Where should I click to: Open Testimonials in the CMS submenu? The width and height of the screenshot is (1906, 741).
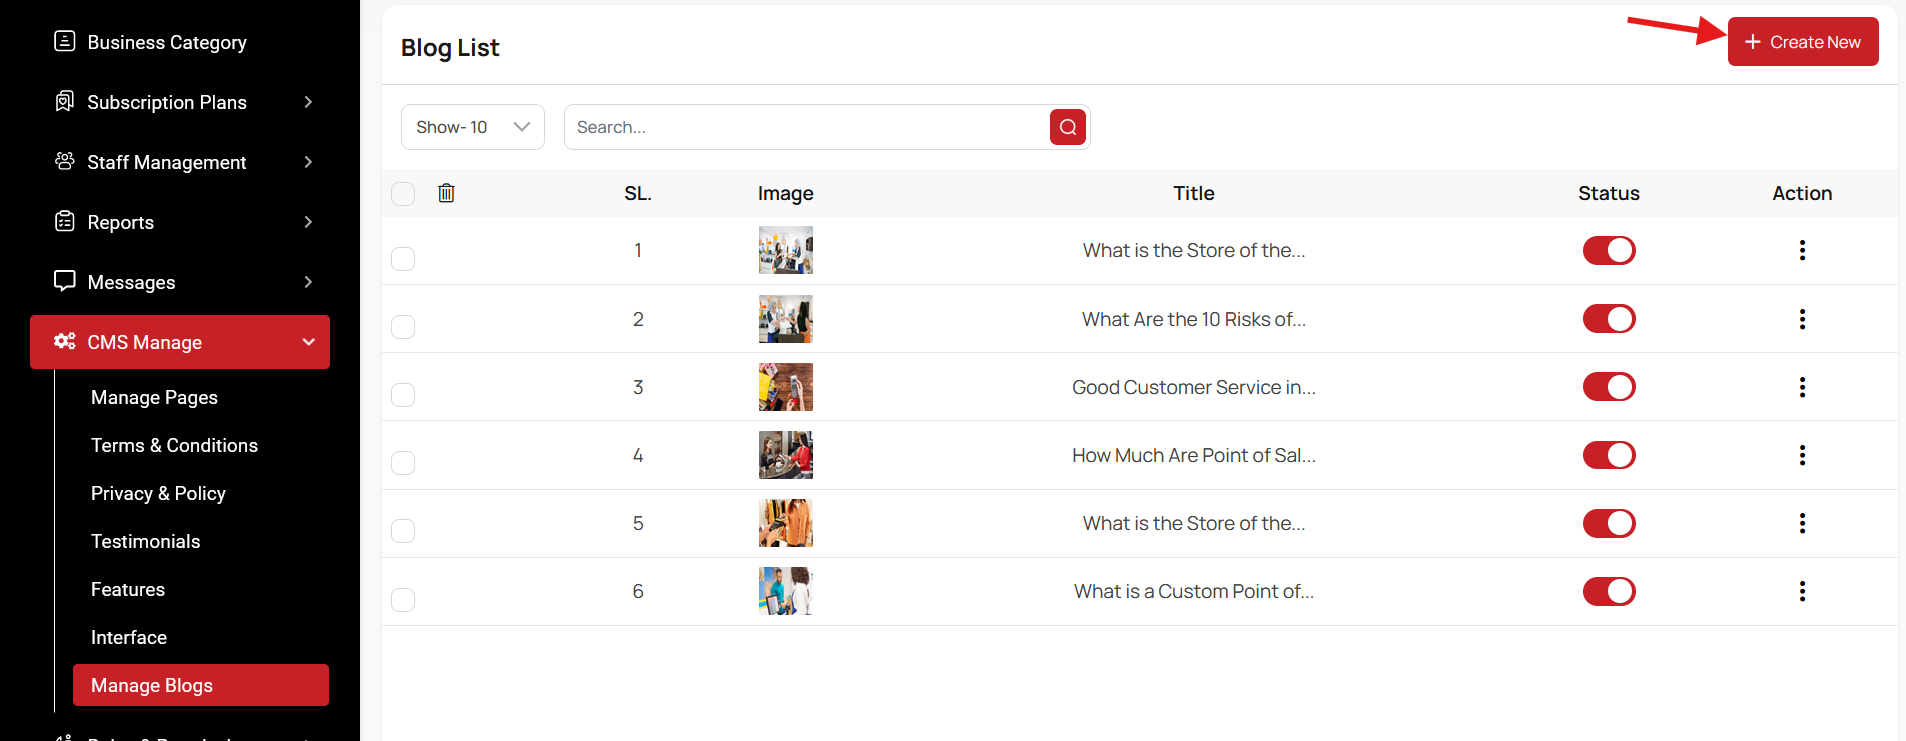coord(146,541)
